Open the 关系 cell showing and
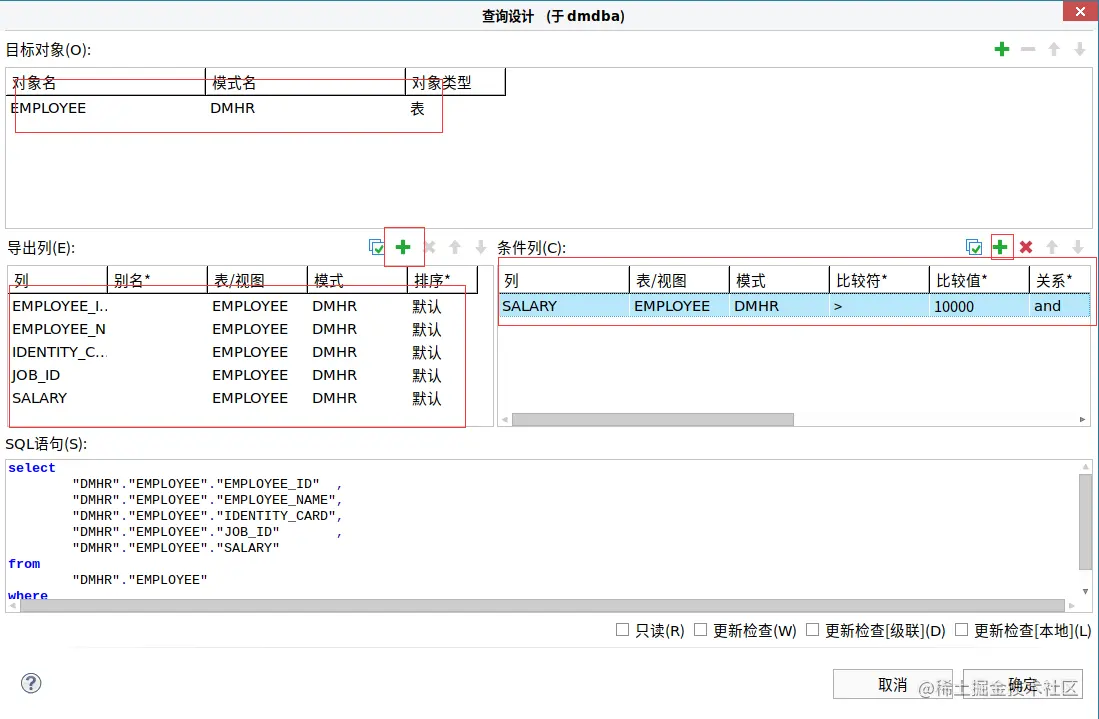This screenshot has width=1099, height=719. pos(1059,306)
